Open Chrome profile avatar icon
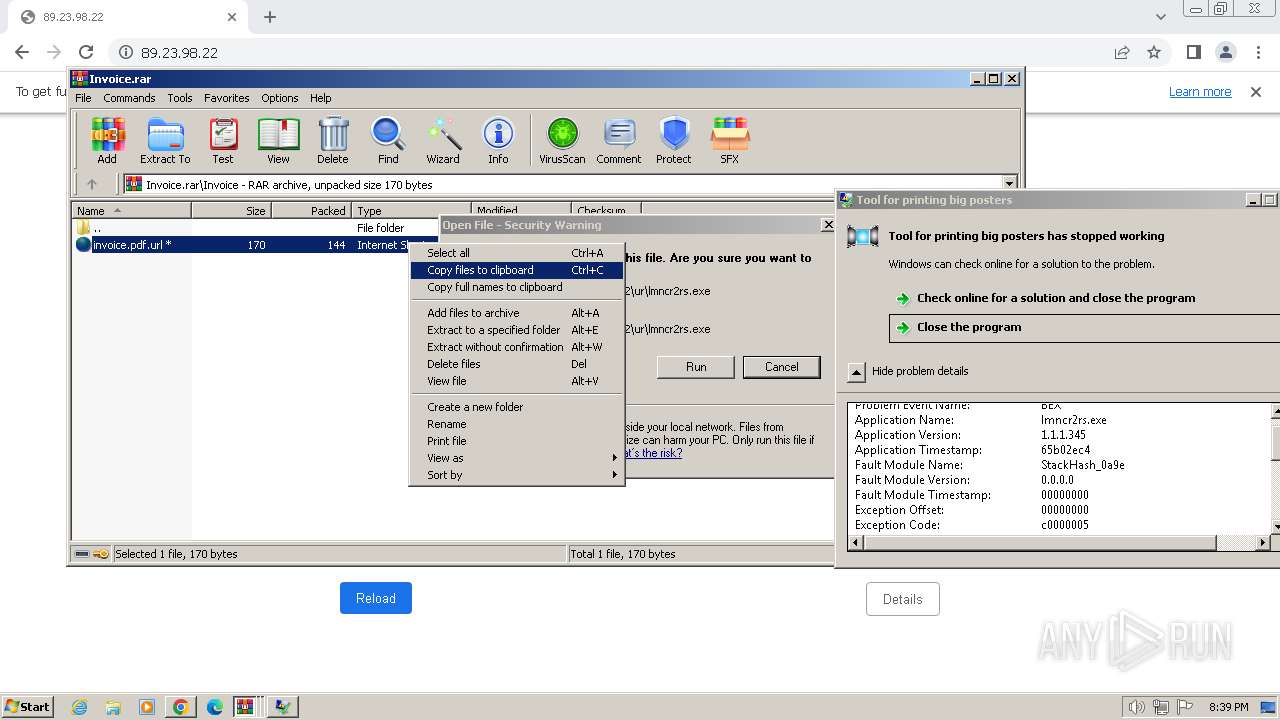 pyautogui.click(x=1225, y=52)
